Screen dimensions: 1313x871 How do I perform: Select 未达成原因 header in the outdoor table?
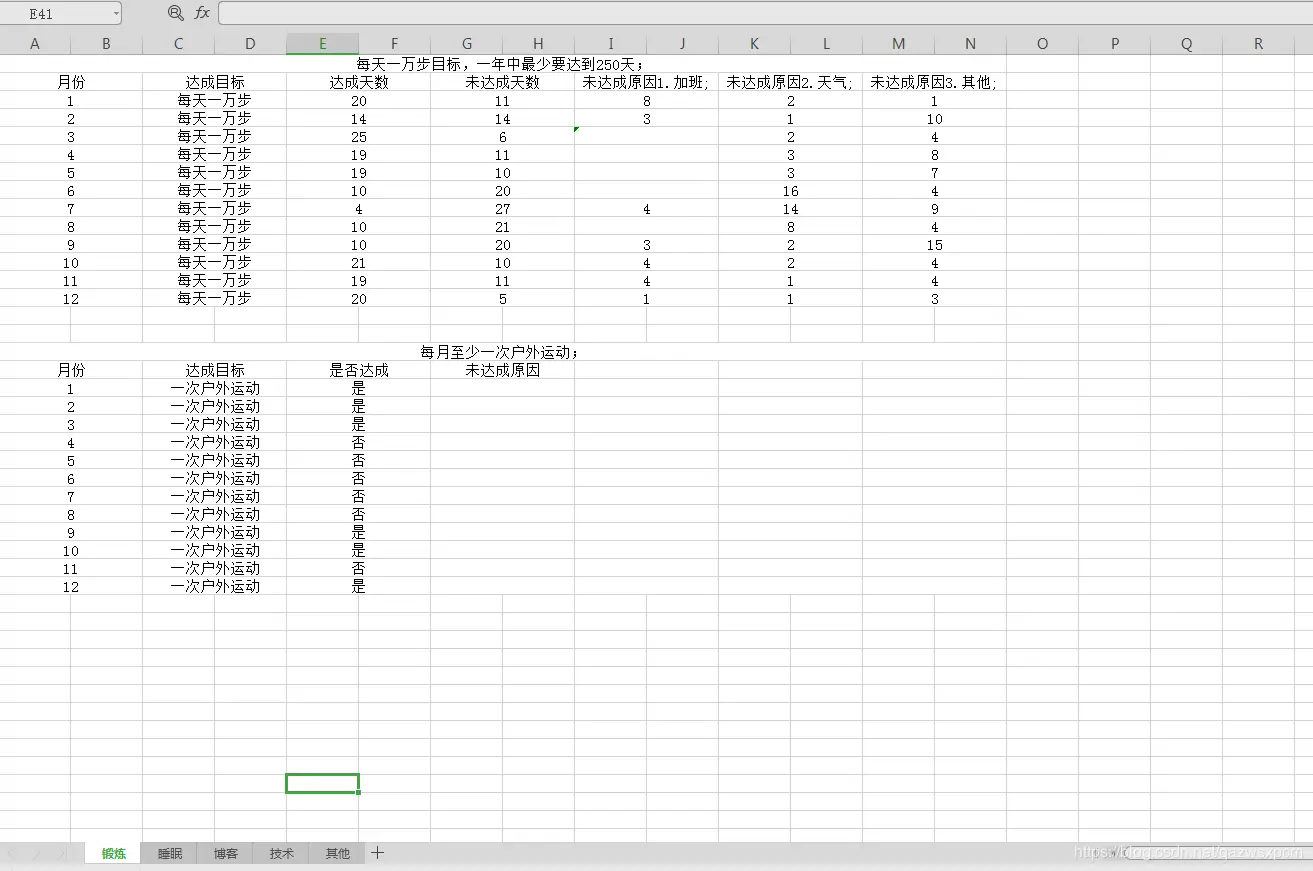tap(503, 370)
